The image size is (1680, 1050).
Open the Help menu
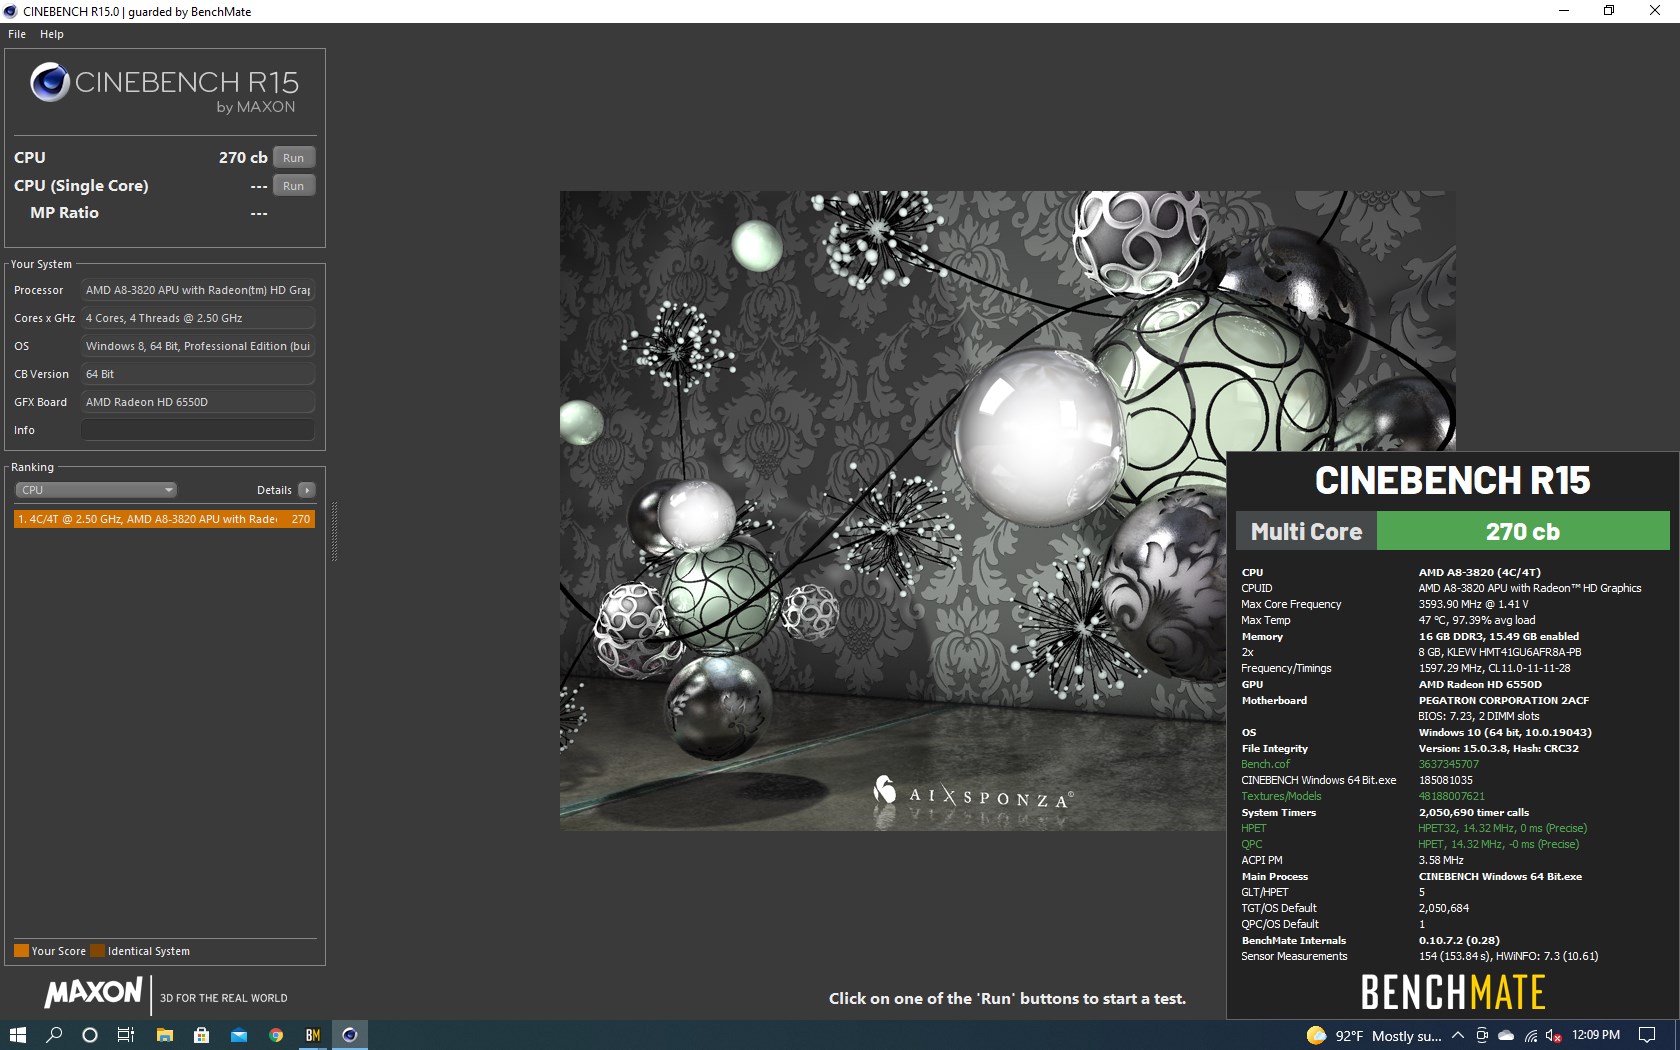pyautogui.click(x=52, y=34)
